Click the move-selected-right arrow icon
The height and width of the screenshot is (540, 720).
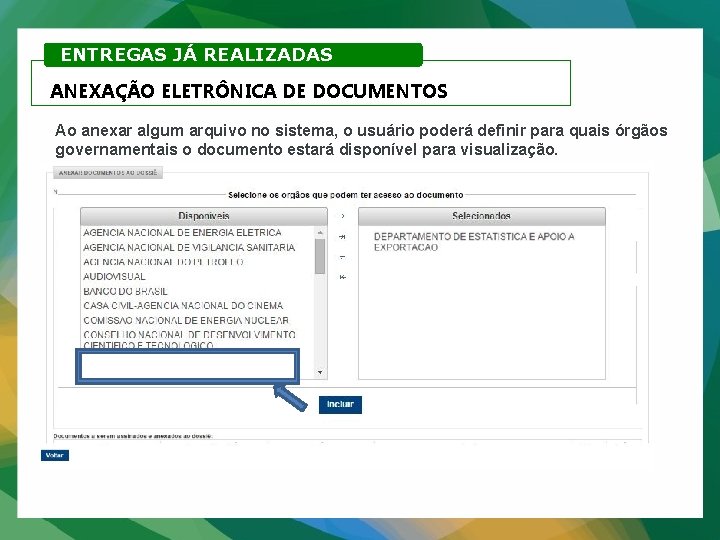coord(343,216)
